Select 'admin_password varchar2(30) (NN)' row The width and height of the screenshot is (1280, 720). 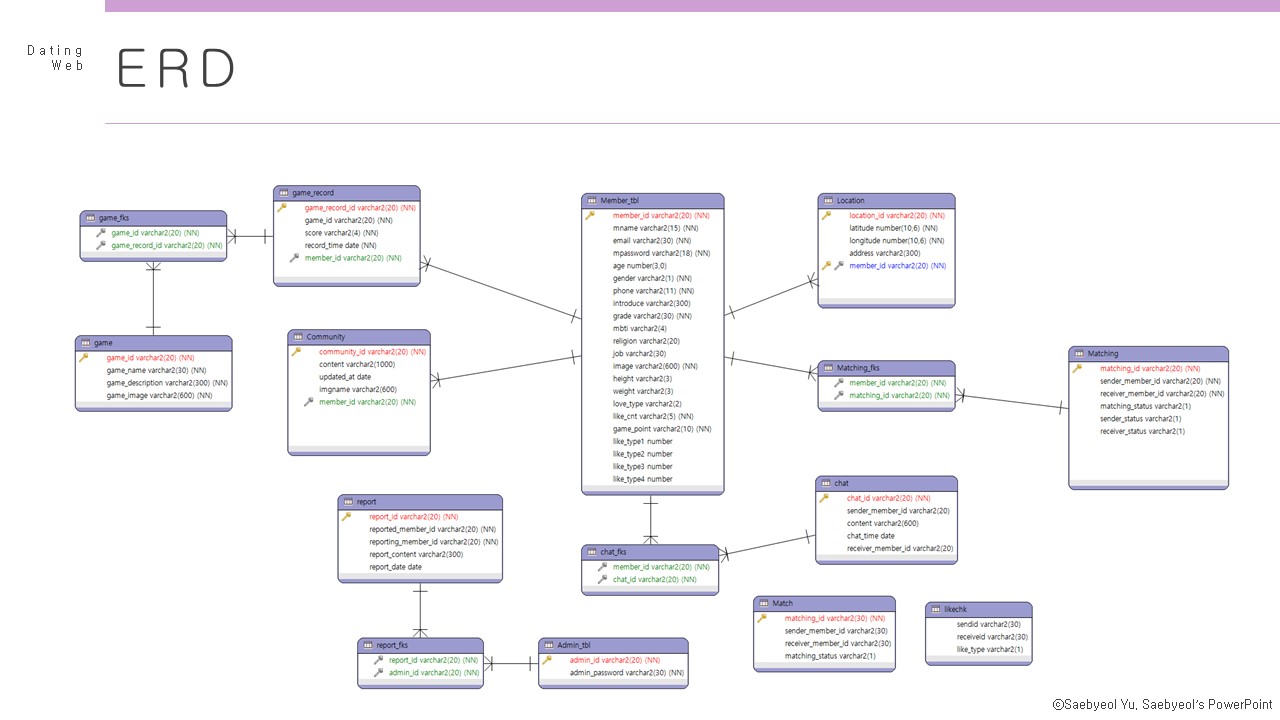tap(627, 673)
